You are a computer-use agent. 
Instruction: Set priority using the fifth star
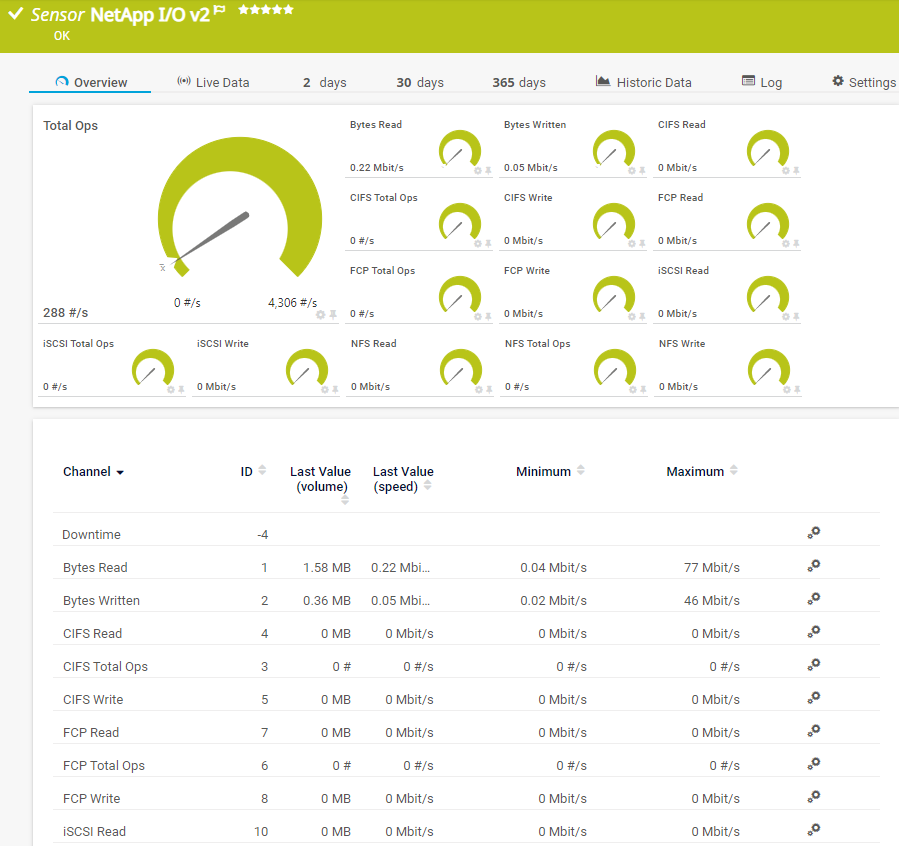point(289,9)
